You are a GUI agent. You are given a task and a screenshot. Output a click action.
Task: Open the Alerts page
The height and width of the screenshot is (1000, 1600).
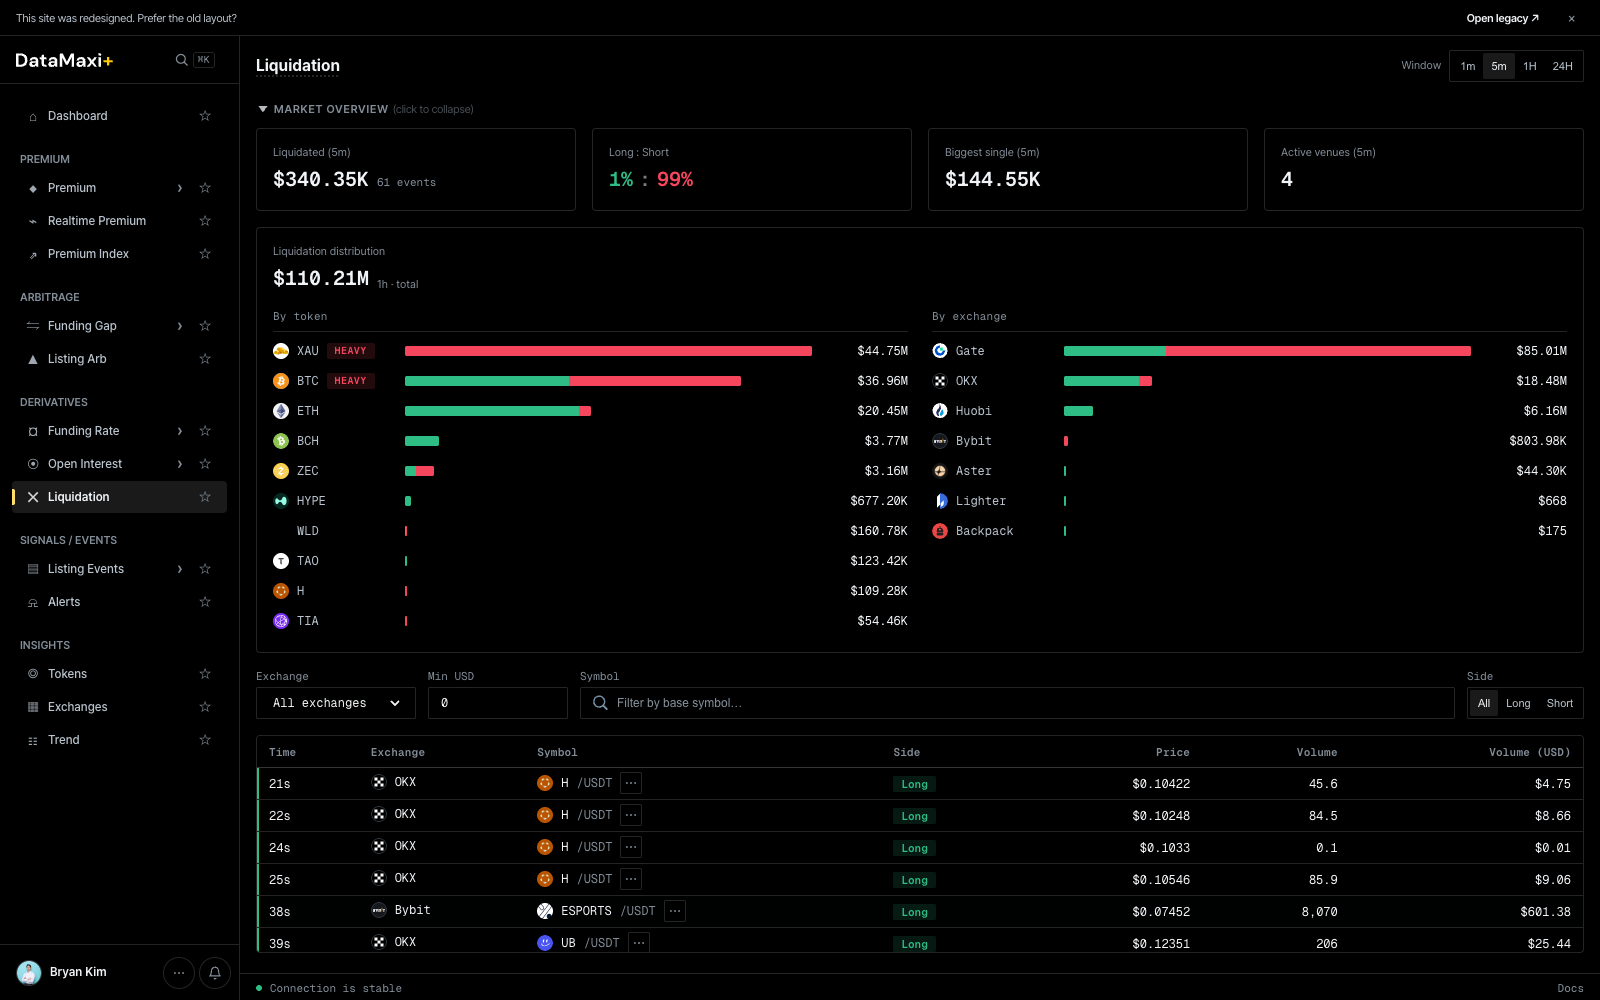(x=64, y=602)
